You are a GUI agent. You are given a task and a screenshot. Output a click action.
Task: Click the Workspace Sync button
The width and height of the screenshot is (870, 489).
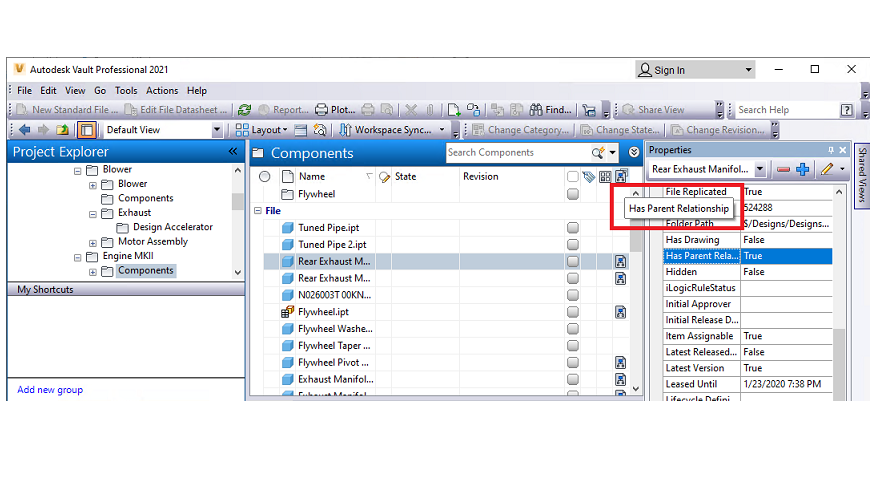click(385, 130)
